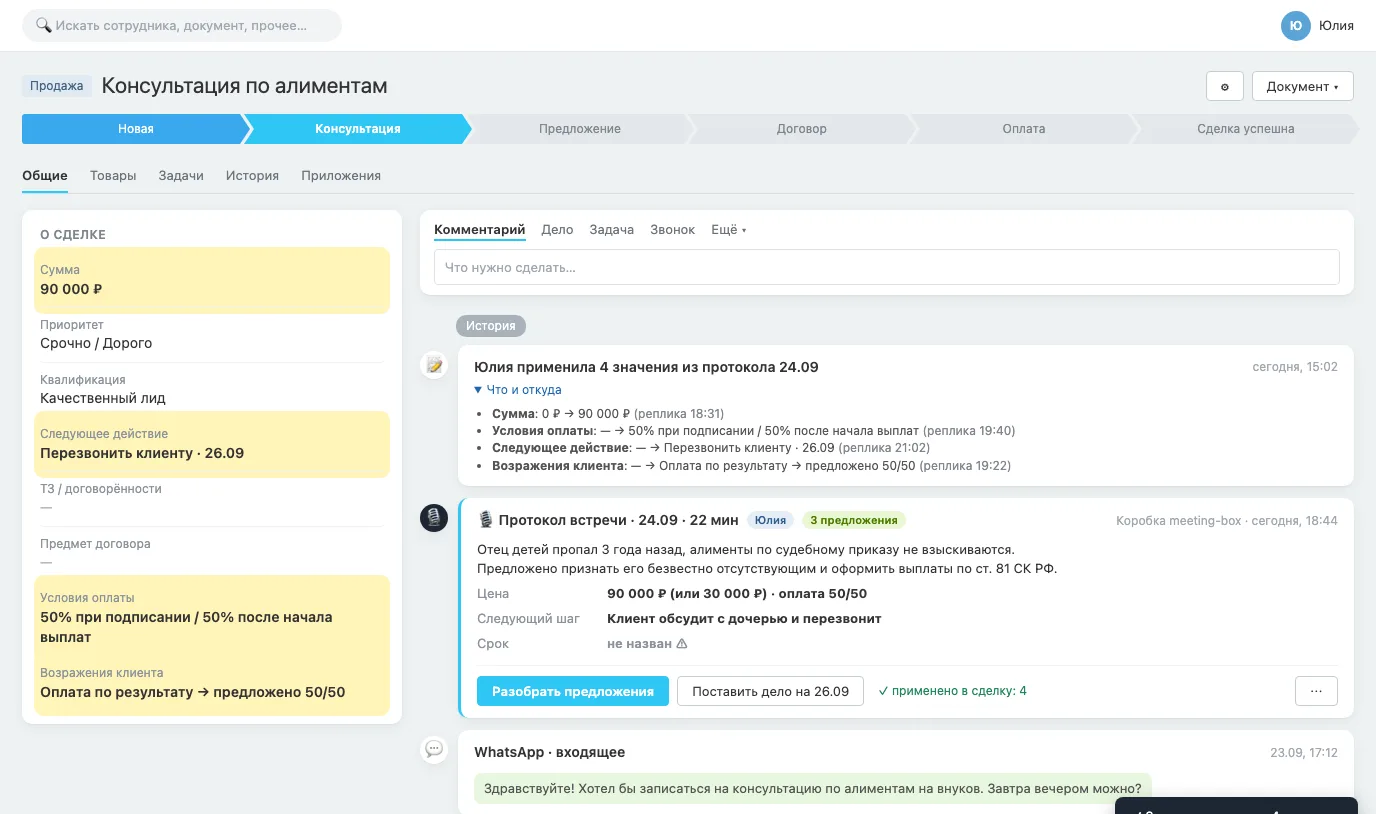This screenshot has height=814, width=1376.
Task: Click the Условия оплаты field value
Action: (x=186, y=627)
